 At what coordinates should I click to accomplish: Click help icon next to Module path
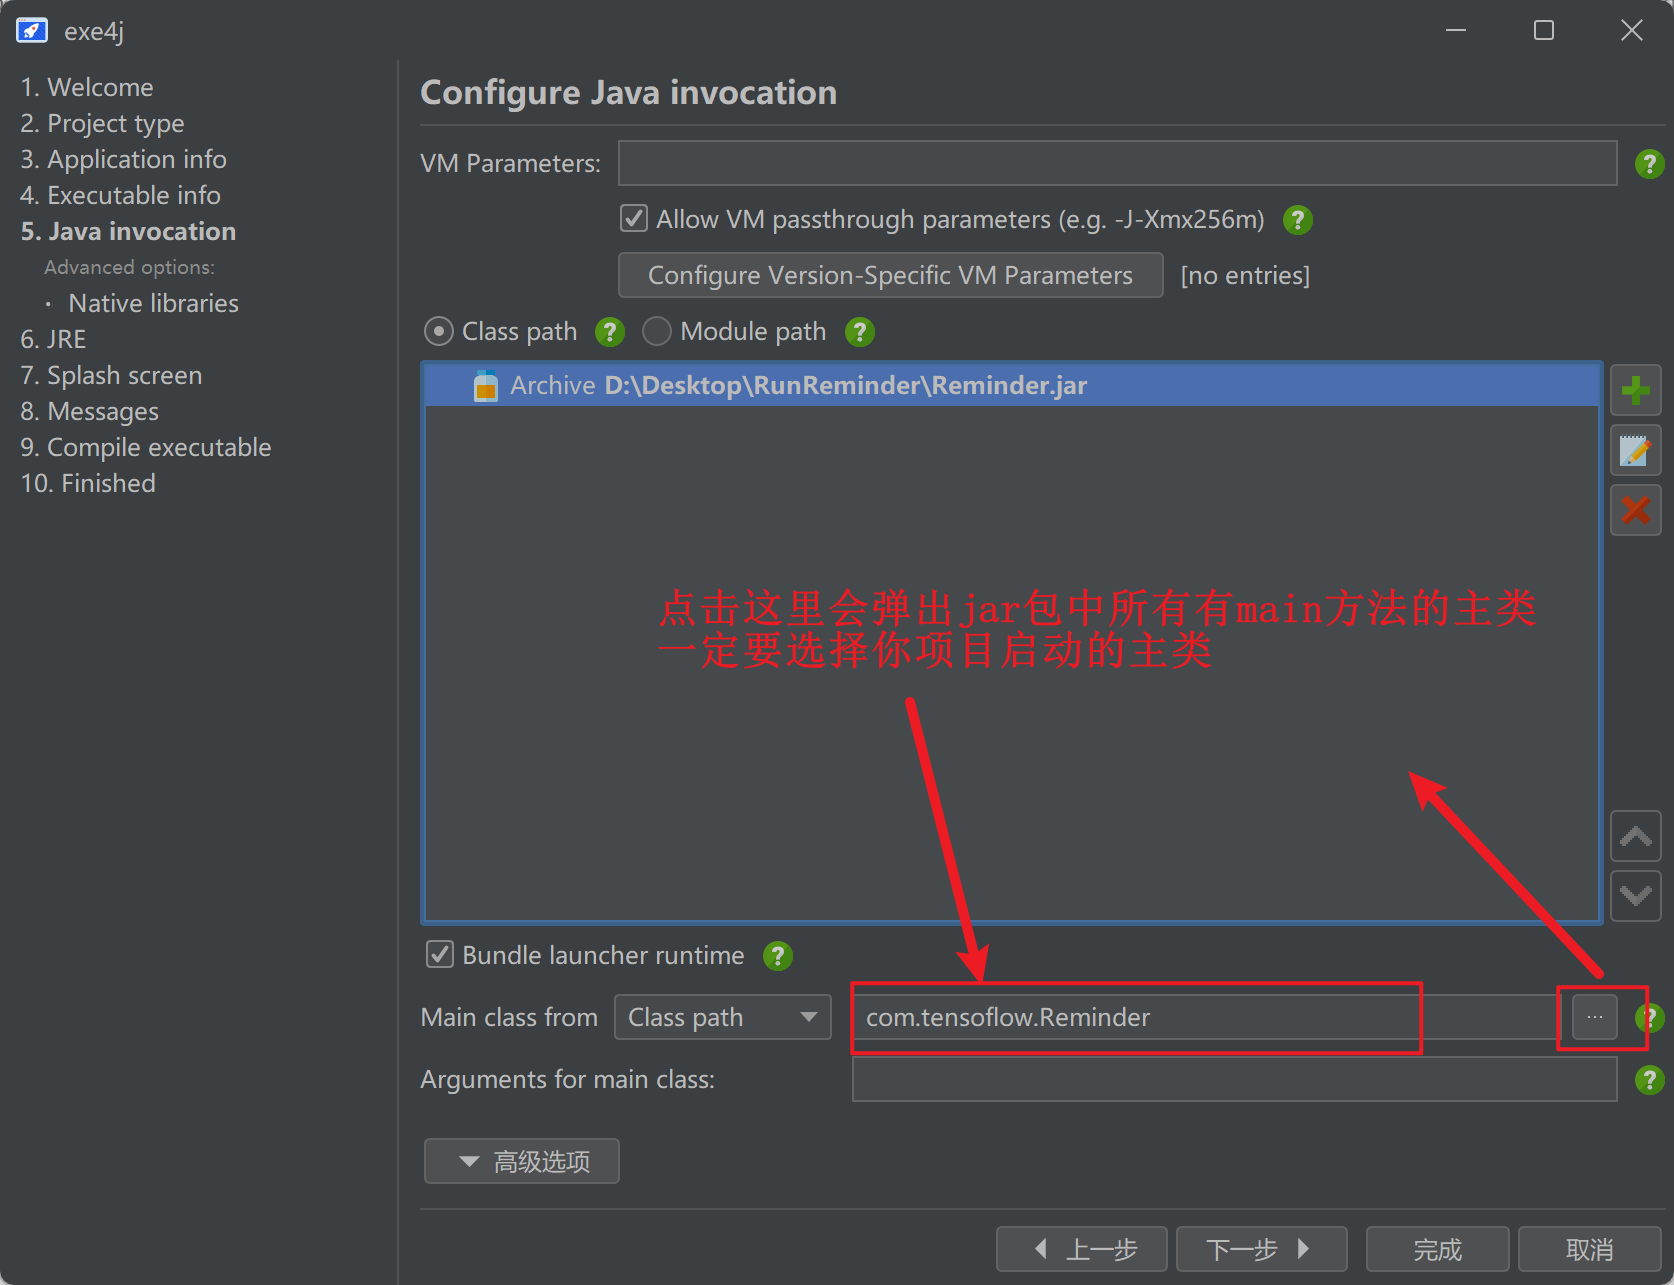pos(859,332)
